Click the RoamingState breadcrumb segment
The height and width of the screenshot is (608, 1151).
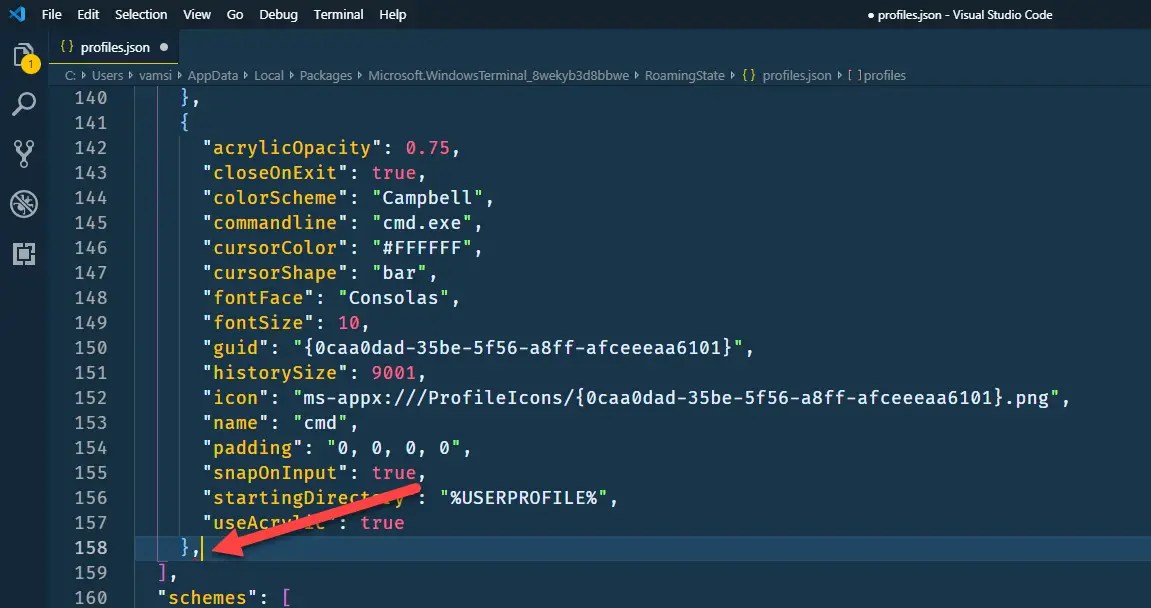point(685,76)
